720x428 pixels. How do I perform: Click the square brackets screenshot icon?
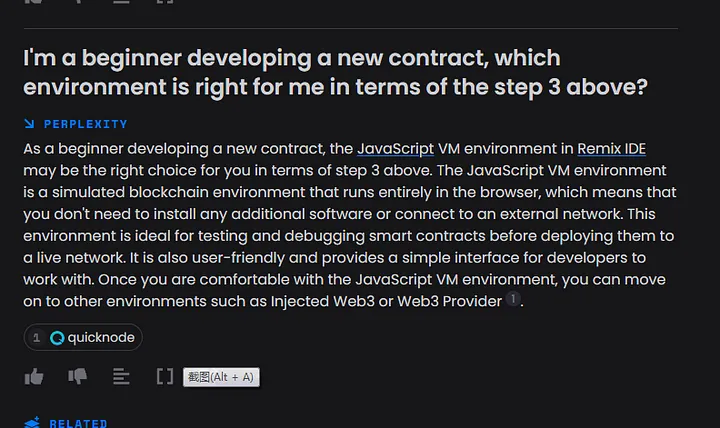(165, 377)
